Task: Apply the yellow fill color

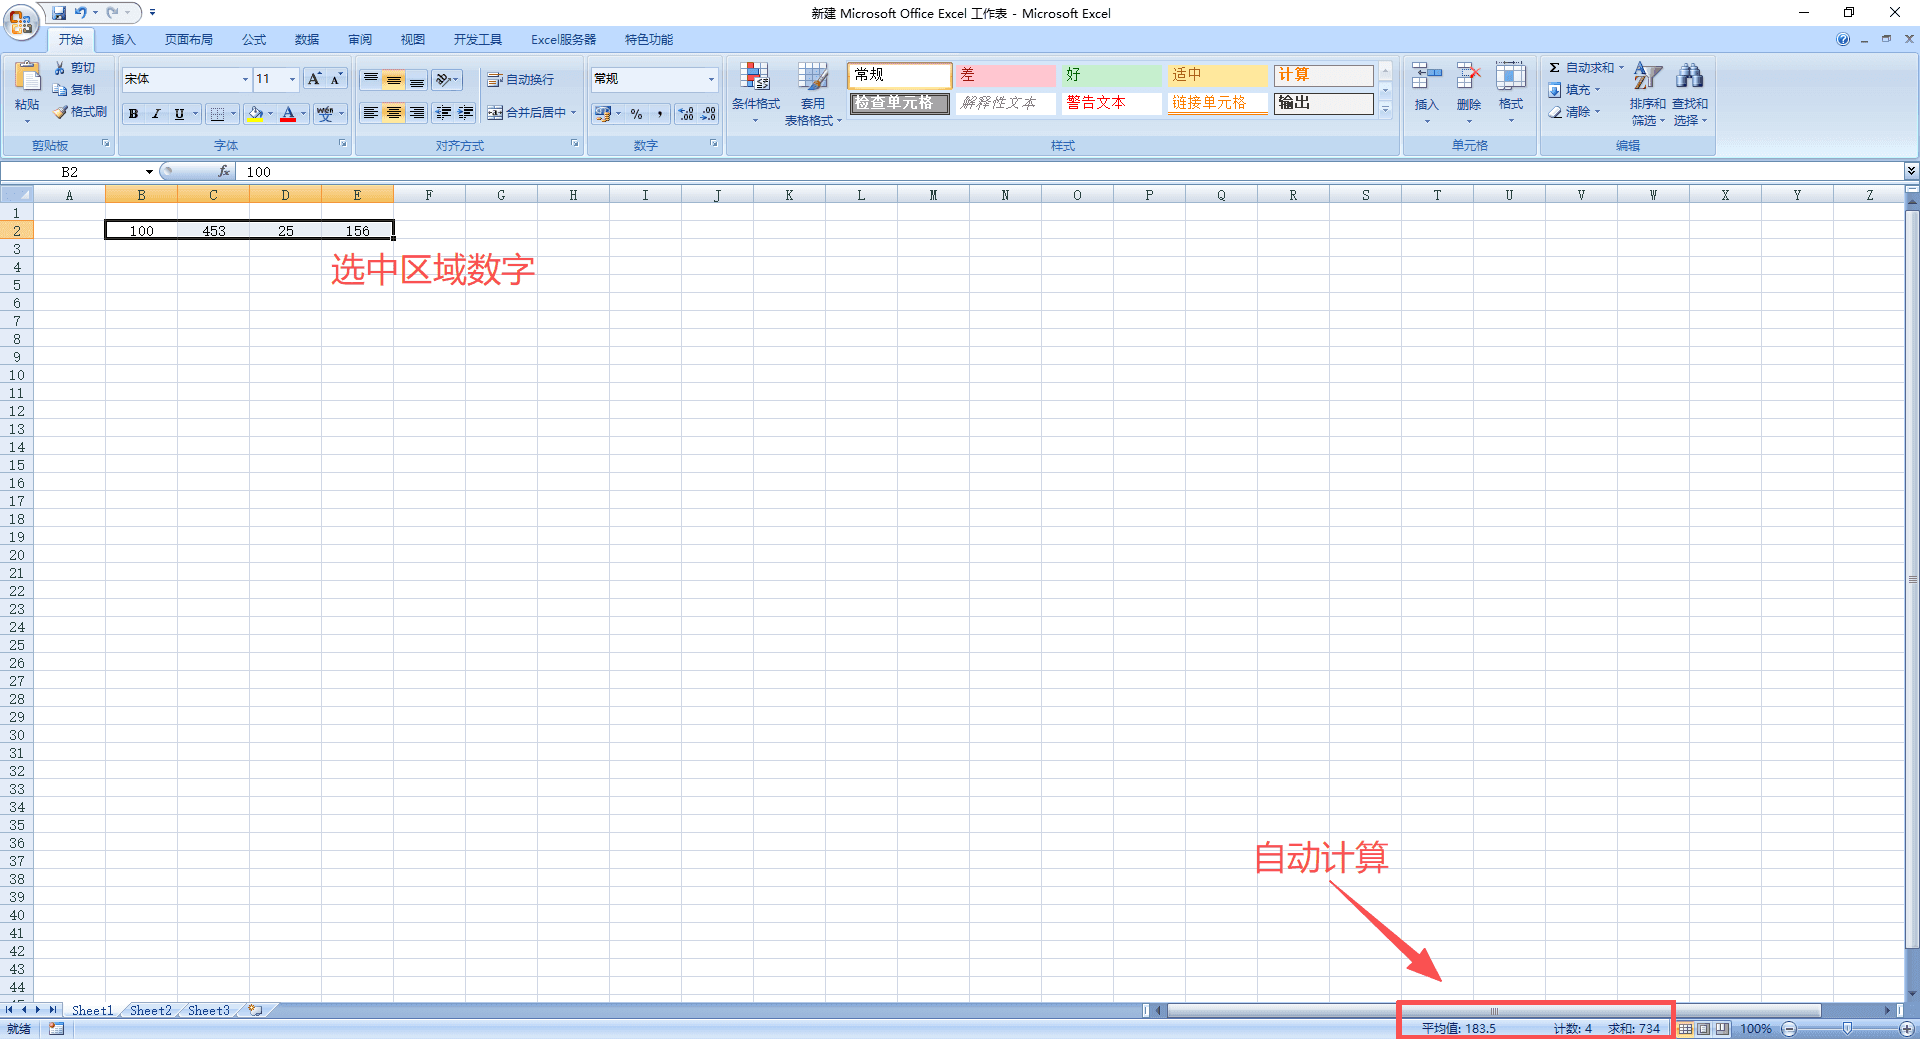Action: [x=255, y=114]
